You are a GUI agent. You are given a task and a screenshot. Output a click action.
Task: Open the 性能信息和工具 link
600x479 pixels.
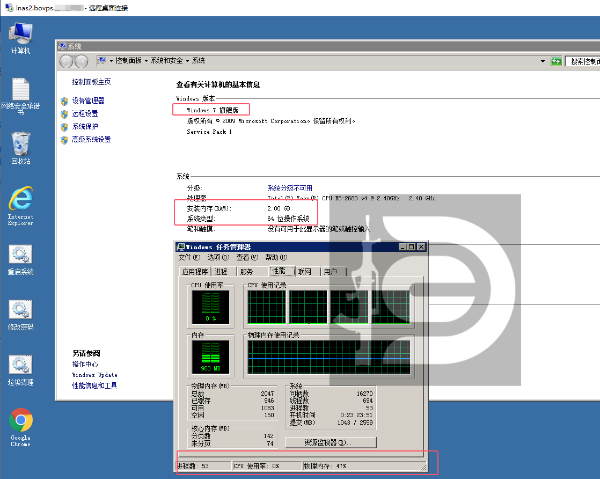tap(95, 386)
